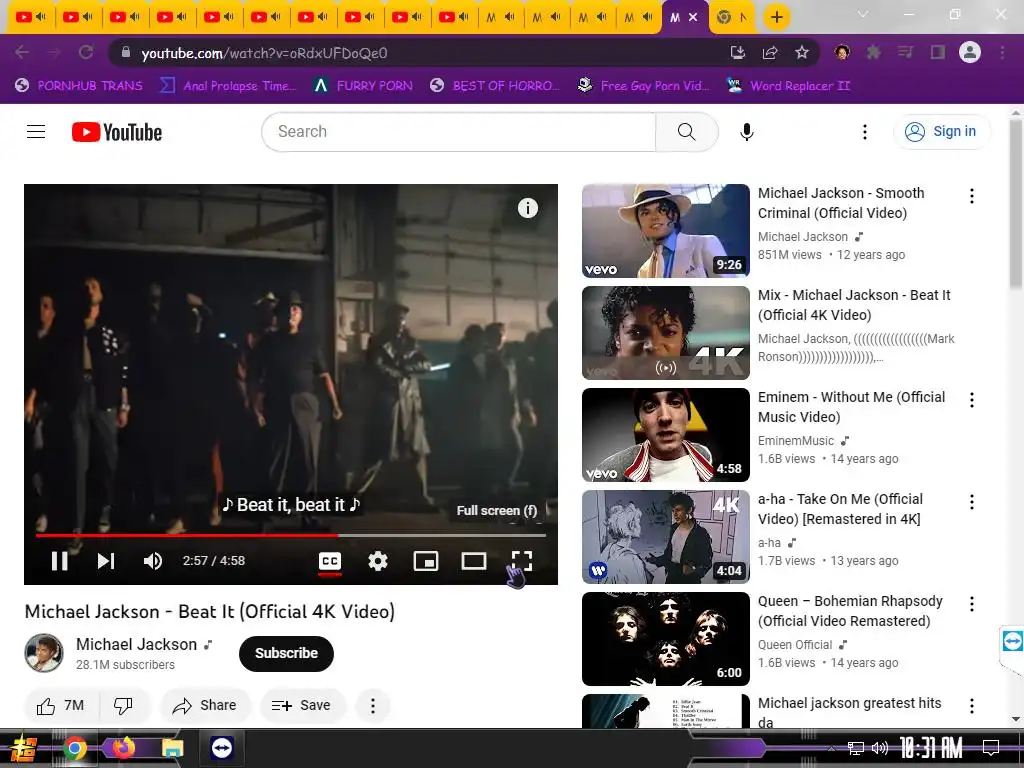Open Smooth Criminal video thumbnail
Screen dimensions: 1024x768
(665, 231)
